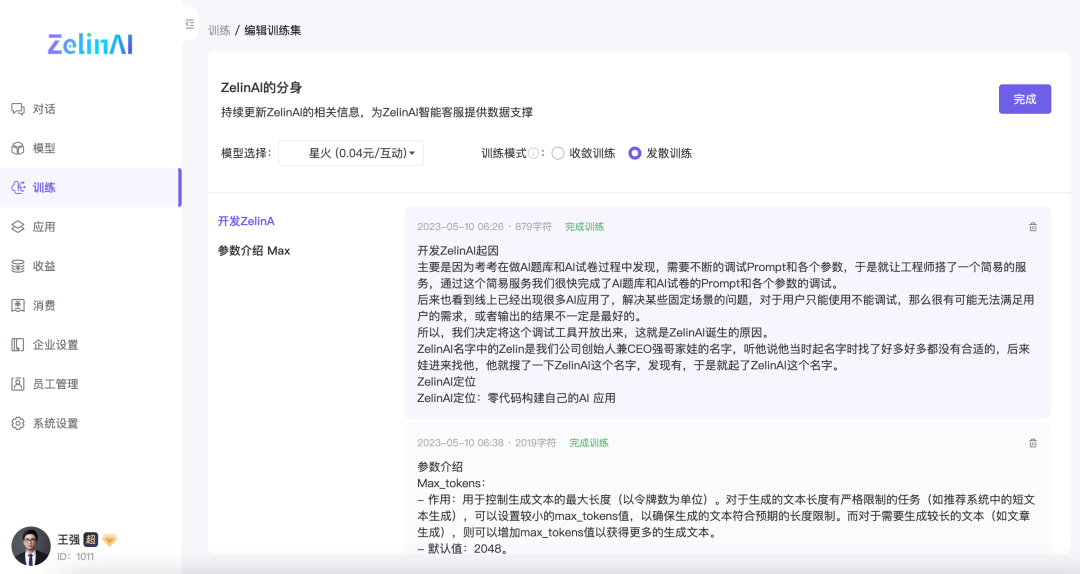The image size is (1080, 574).
Task: Click the 系统设置 gear icon
Action: click(x=18, y=423)
